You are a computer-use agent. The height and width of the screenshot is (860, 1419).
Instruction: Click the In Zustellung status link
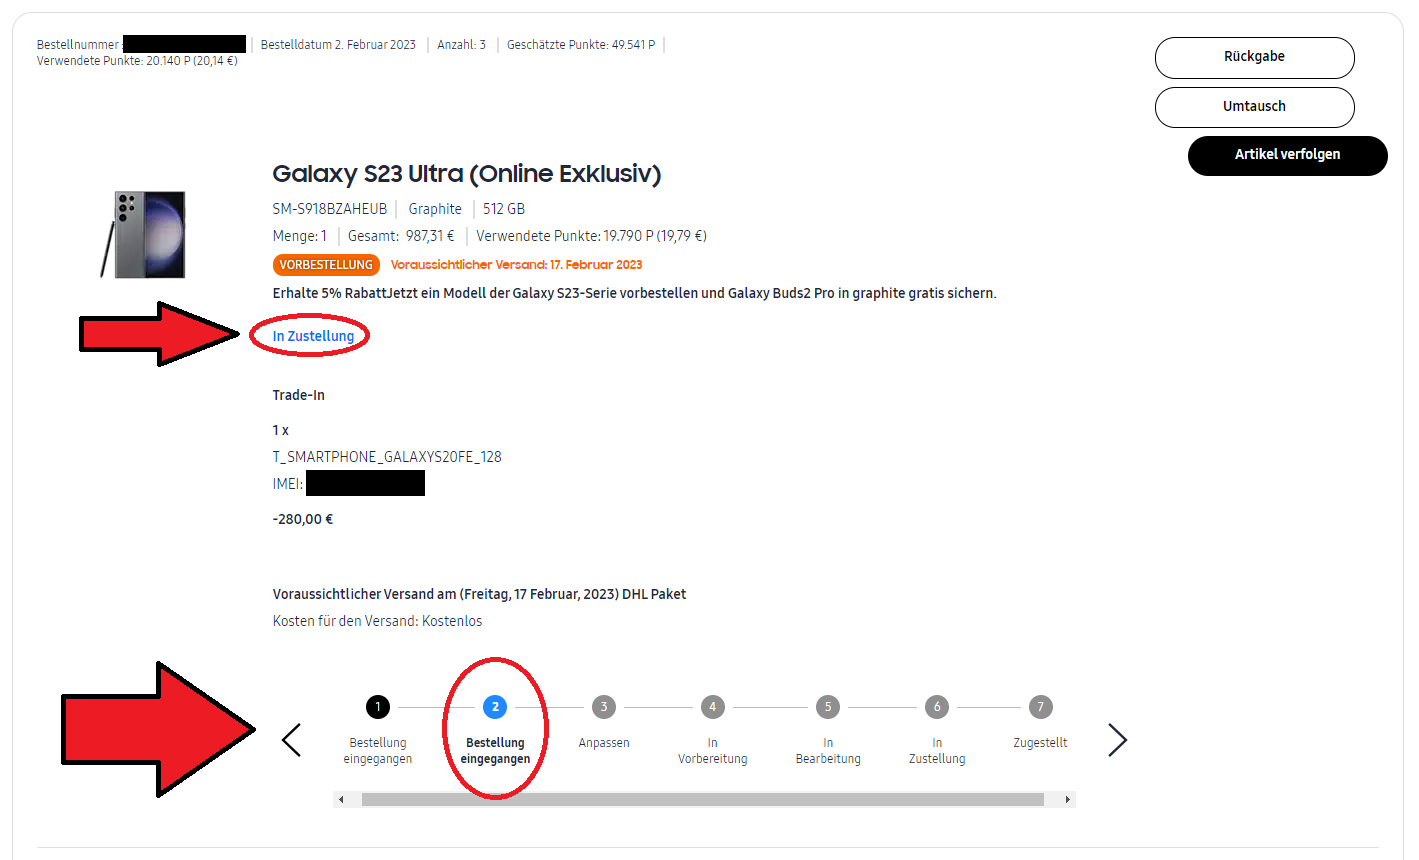[x=313, y=336]
